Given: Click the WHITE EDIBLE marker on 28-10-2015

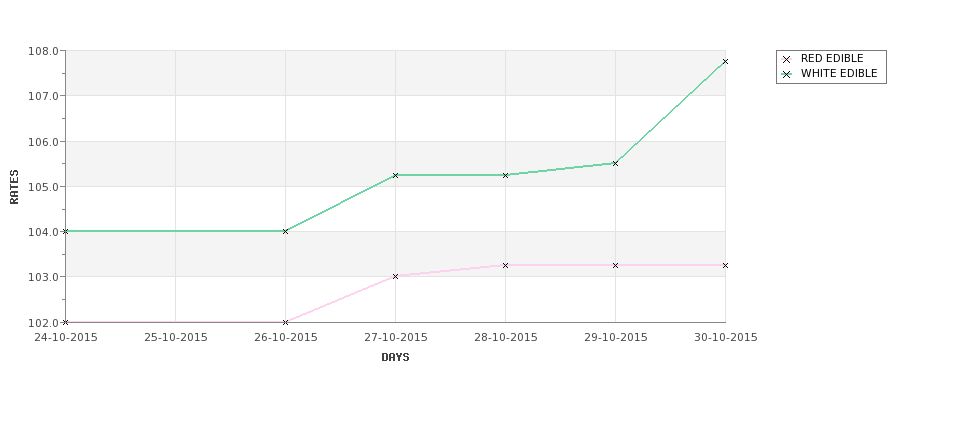Looking at the screenshot, I should (x=506, y=175).
